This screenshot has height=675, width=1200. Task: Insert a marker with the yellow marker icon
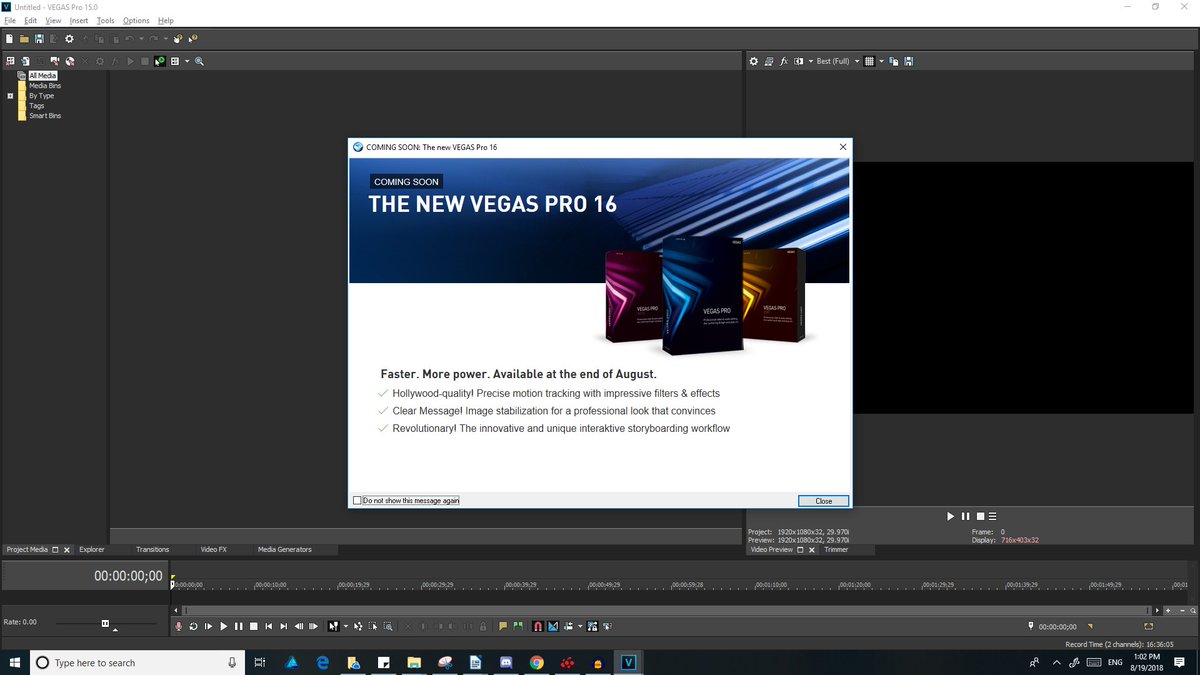pos(503,626)
